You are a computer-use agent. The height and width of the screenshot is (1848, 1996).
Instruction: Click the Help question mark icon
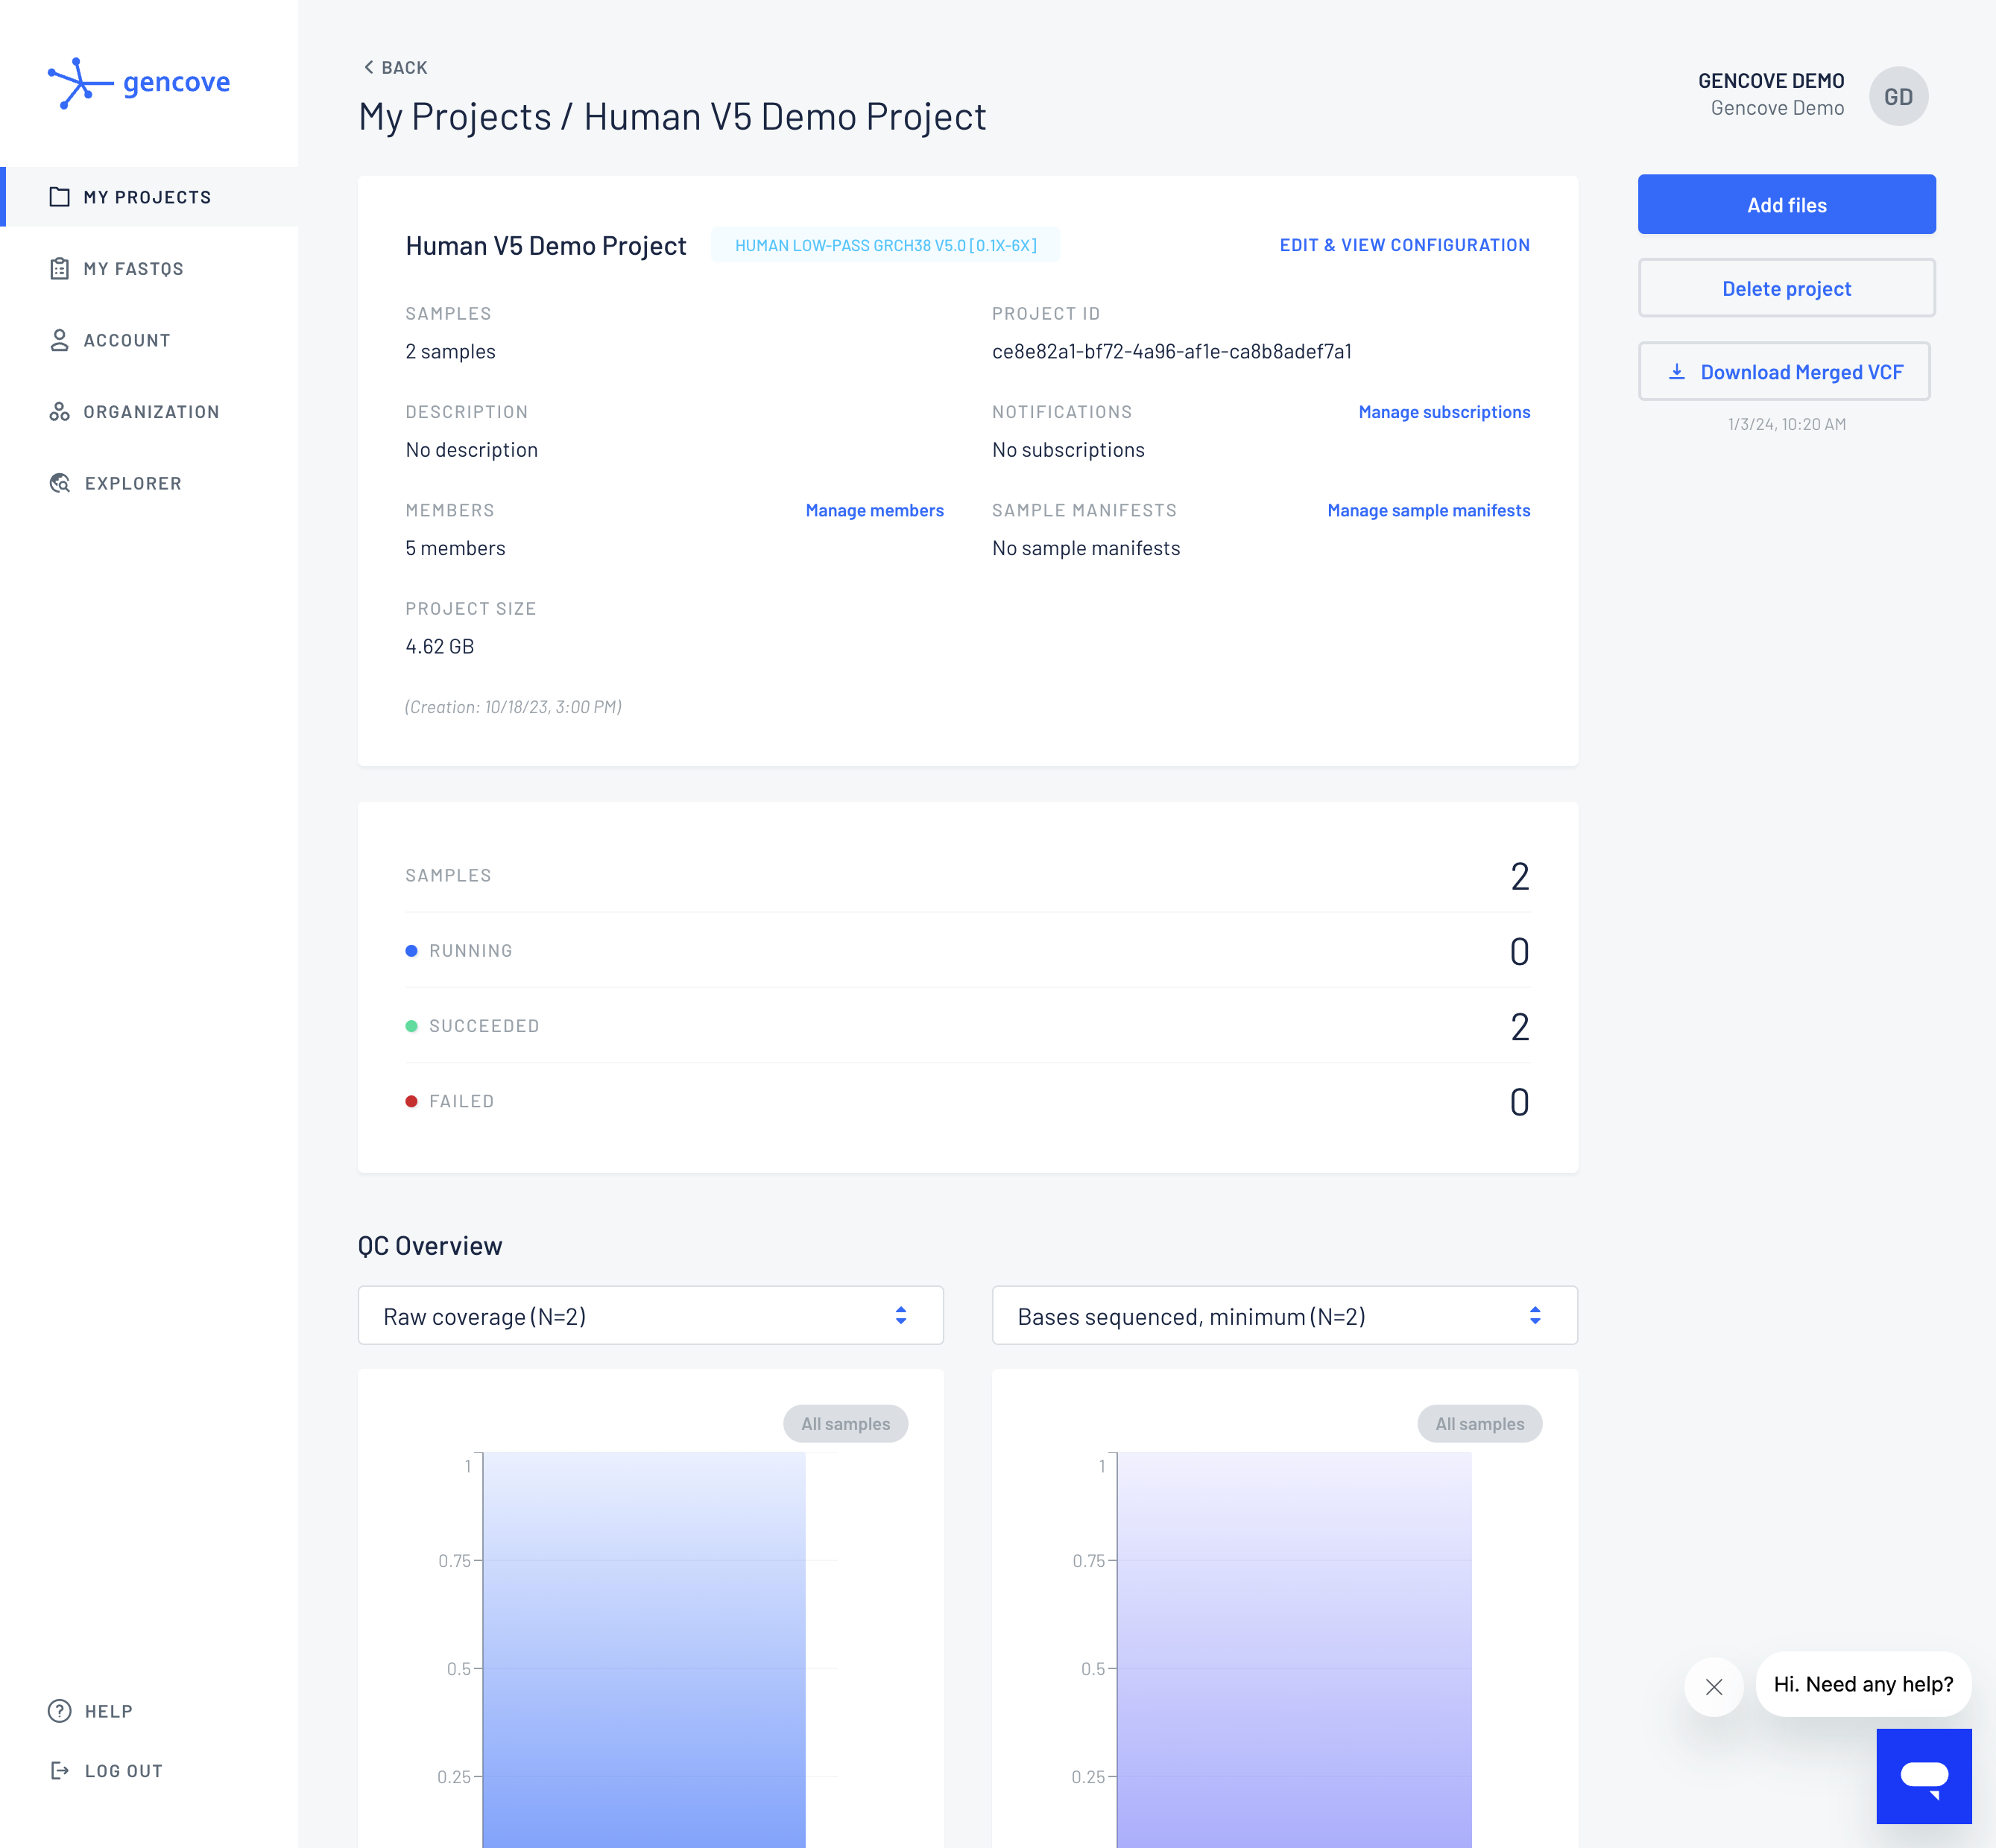click(60, 1711)
